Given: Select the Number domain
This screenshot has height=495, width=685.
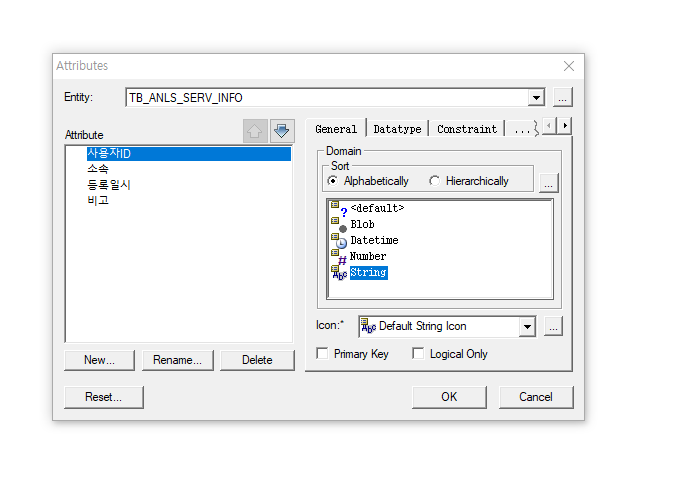Looking at the screenshot, I should pyautogui.click(x=368, y=256).
